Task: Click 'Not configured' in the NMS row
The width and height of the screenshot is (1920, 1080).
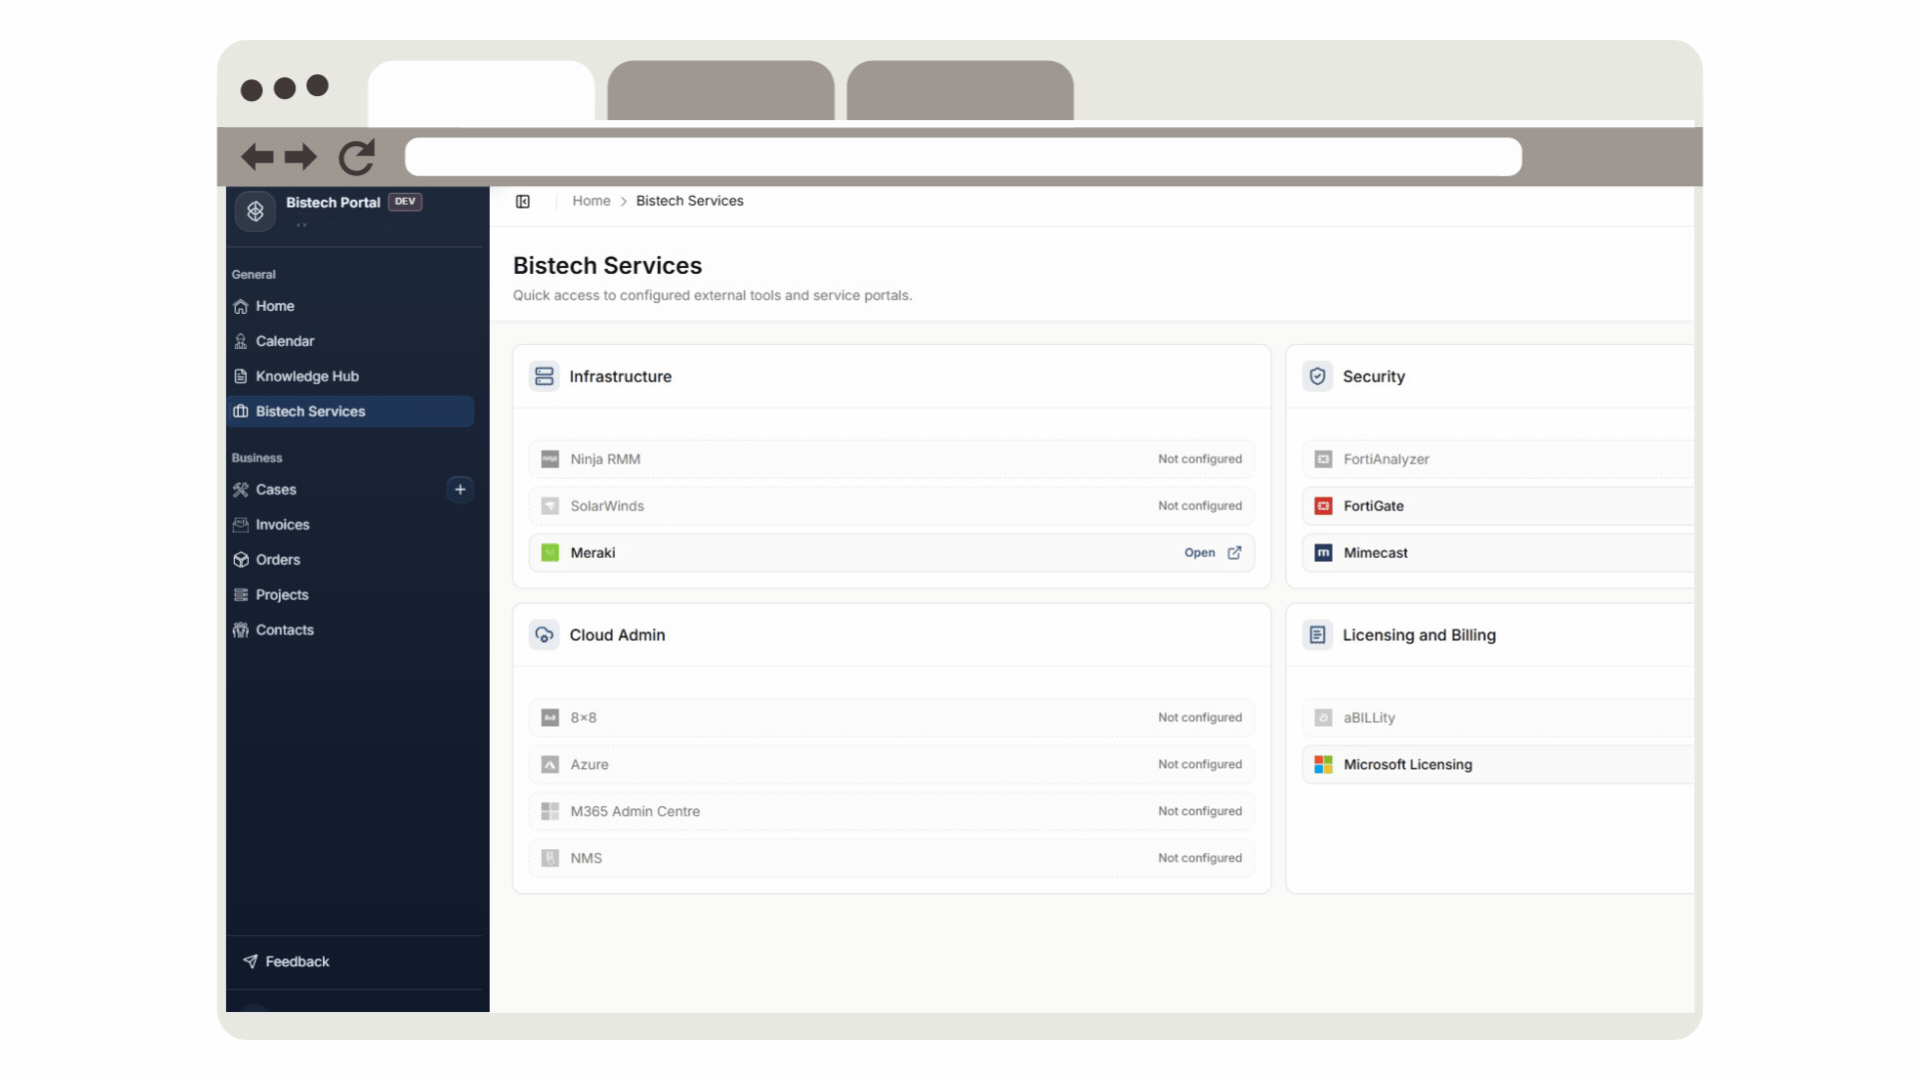Action: point(1200,858)
